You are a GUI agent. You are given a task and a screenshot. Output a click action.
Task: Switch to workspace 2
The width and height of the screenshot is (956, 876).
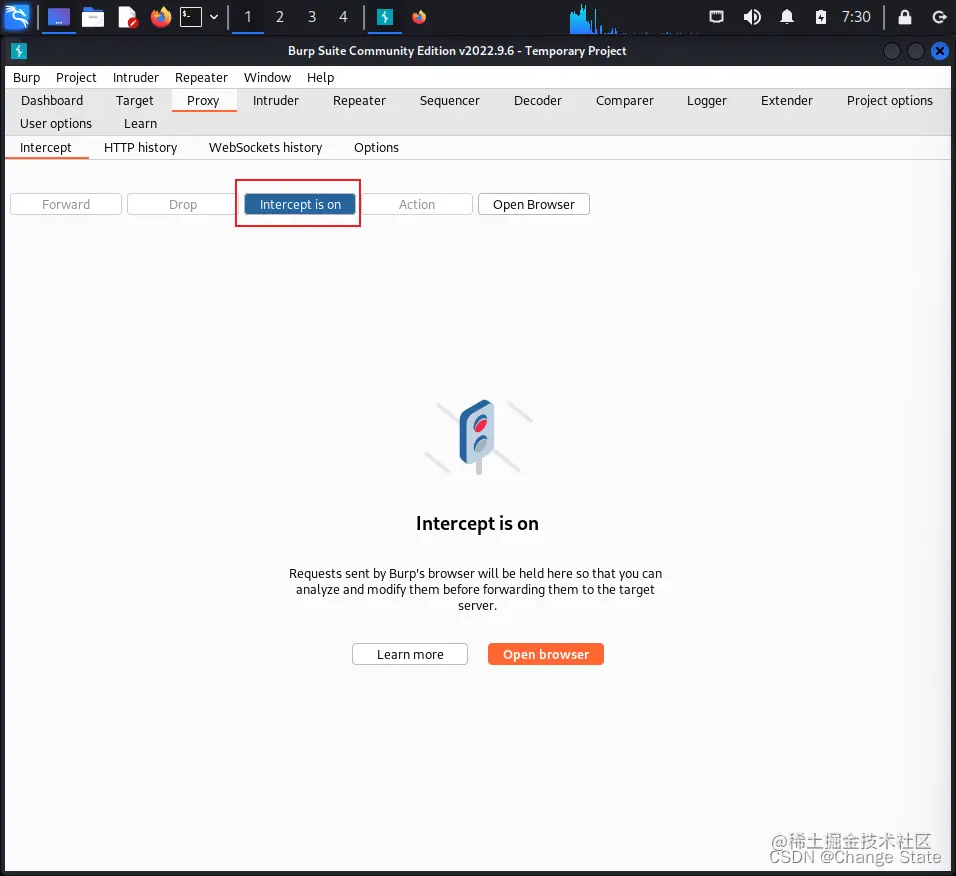pos(280,17)
